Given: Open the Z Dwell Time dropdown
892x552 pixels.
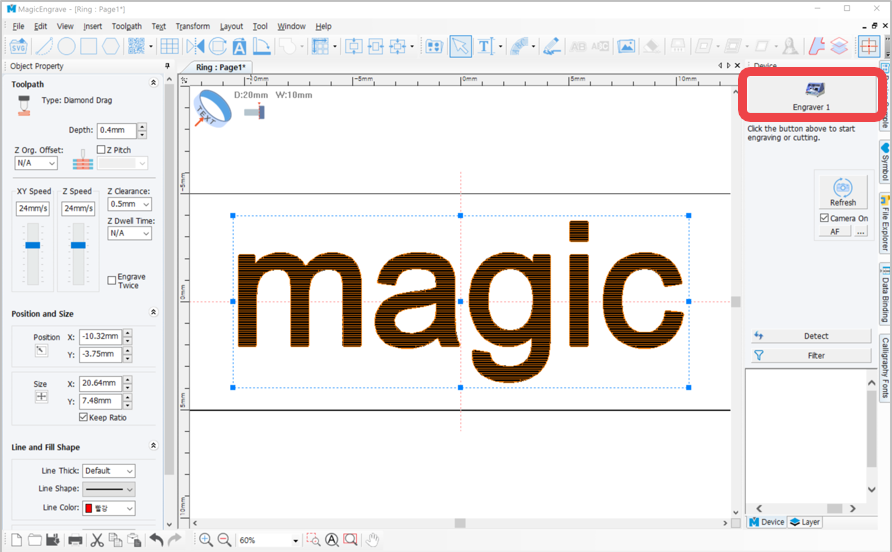Looking at the screenshot, I should point(130,233).
